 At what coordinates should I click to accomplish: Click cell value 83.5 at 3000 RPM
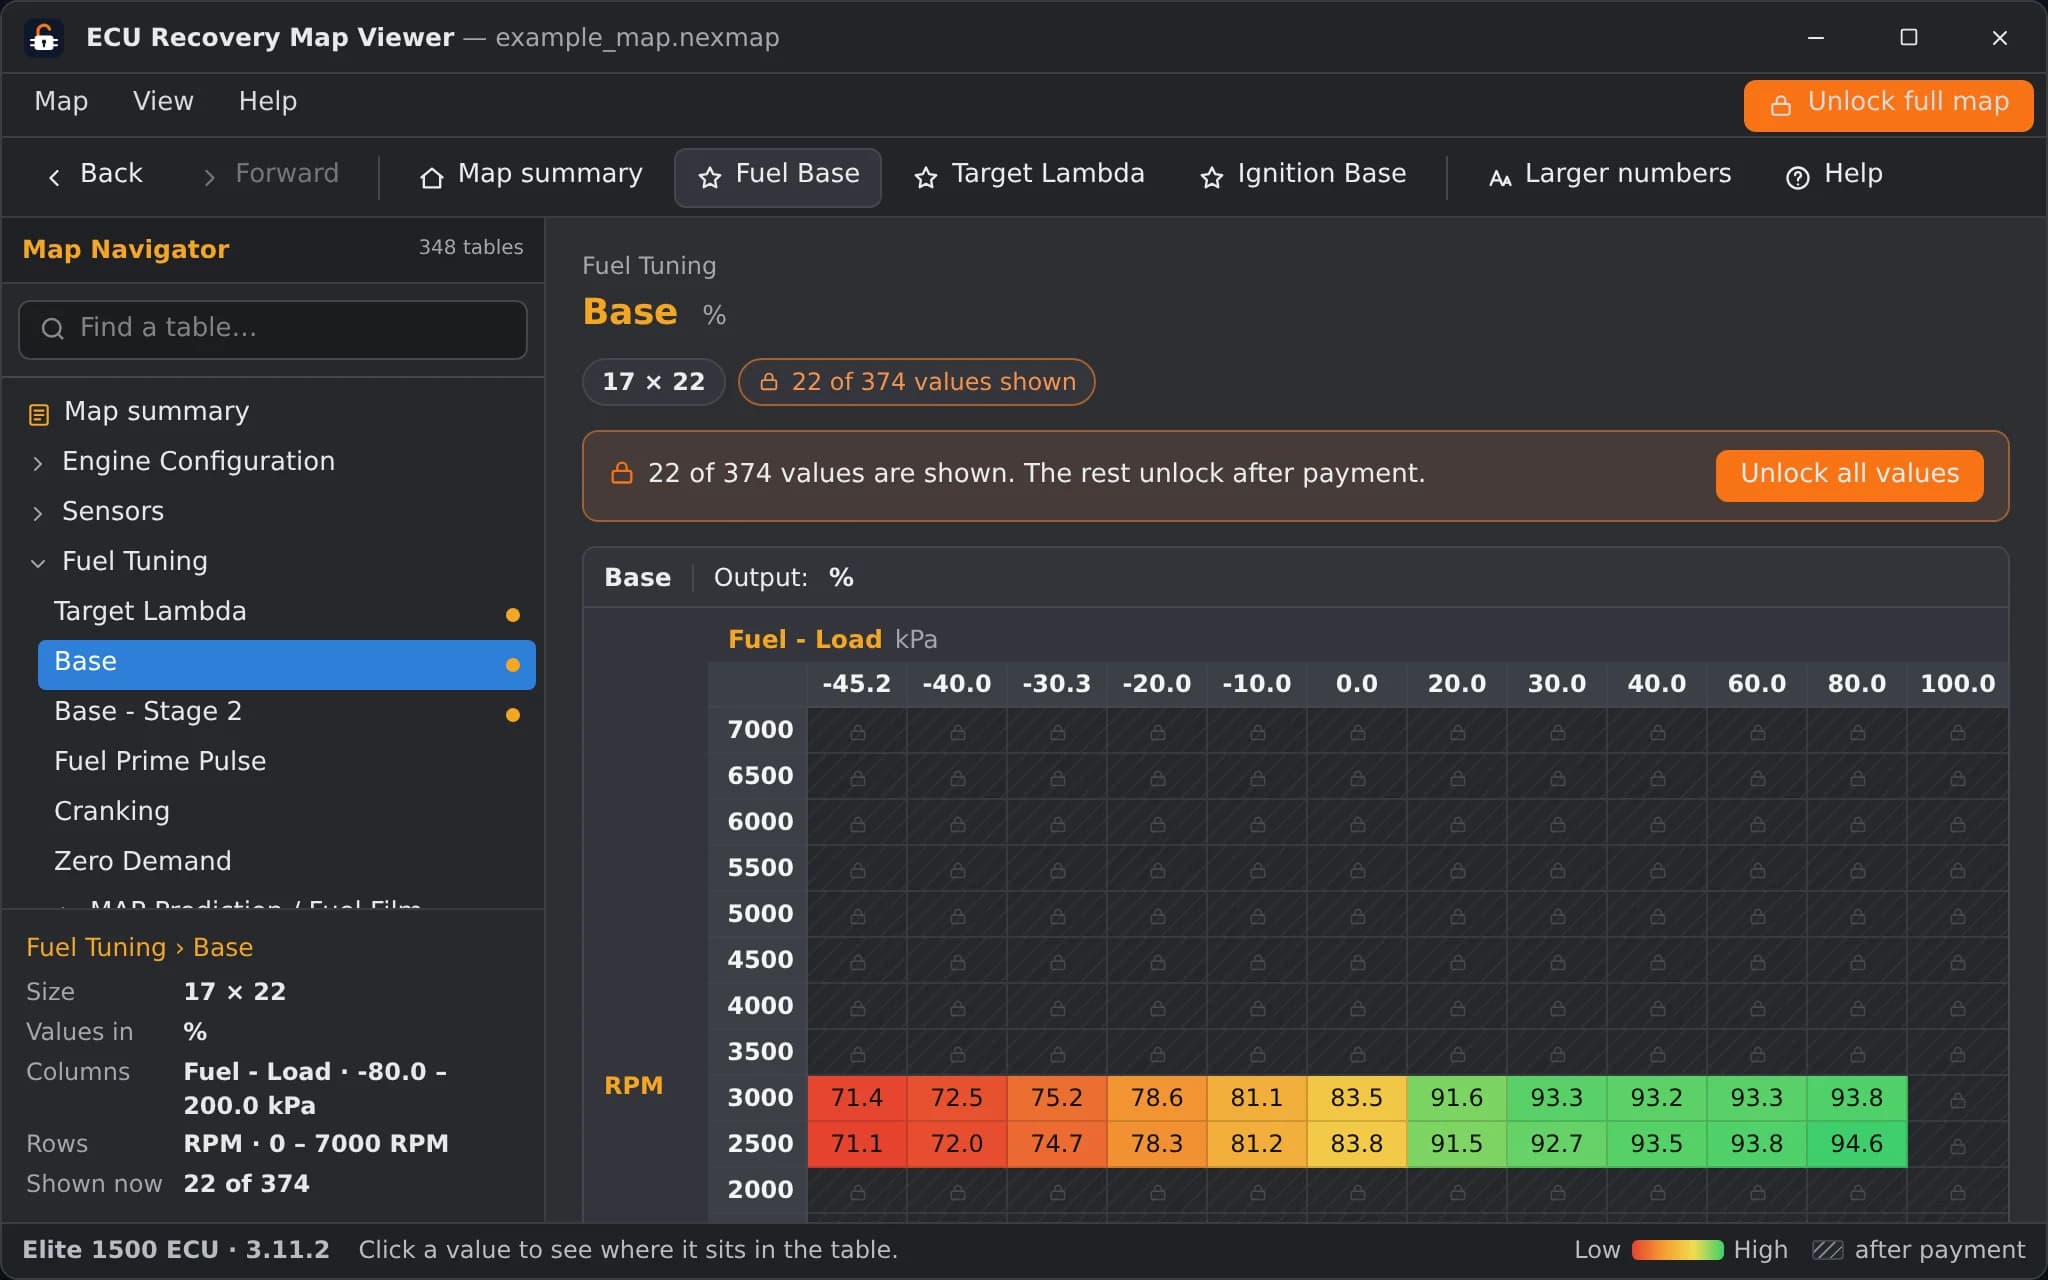[x=1357, y=1098]
